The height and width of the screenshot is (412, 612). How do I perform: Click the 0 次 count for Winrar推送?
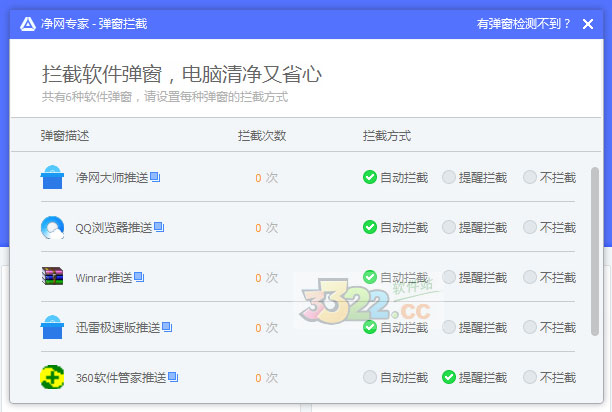[x=267, y=278]
